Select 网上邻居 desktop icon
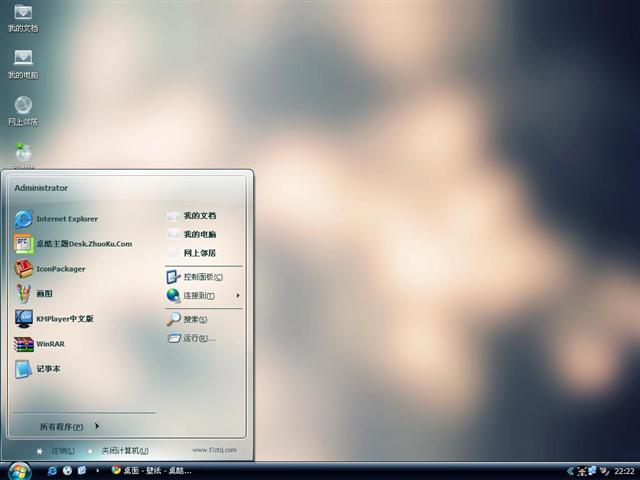The width and height of the screenshot is (640, 480). coord(23,110)
